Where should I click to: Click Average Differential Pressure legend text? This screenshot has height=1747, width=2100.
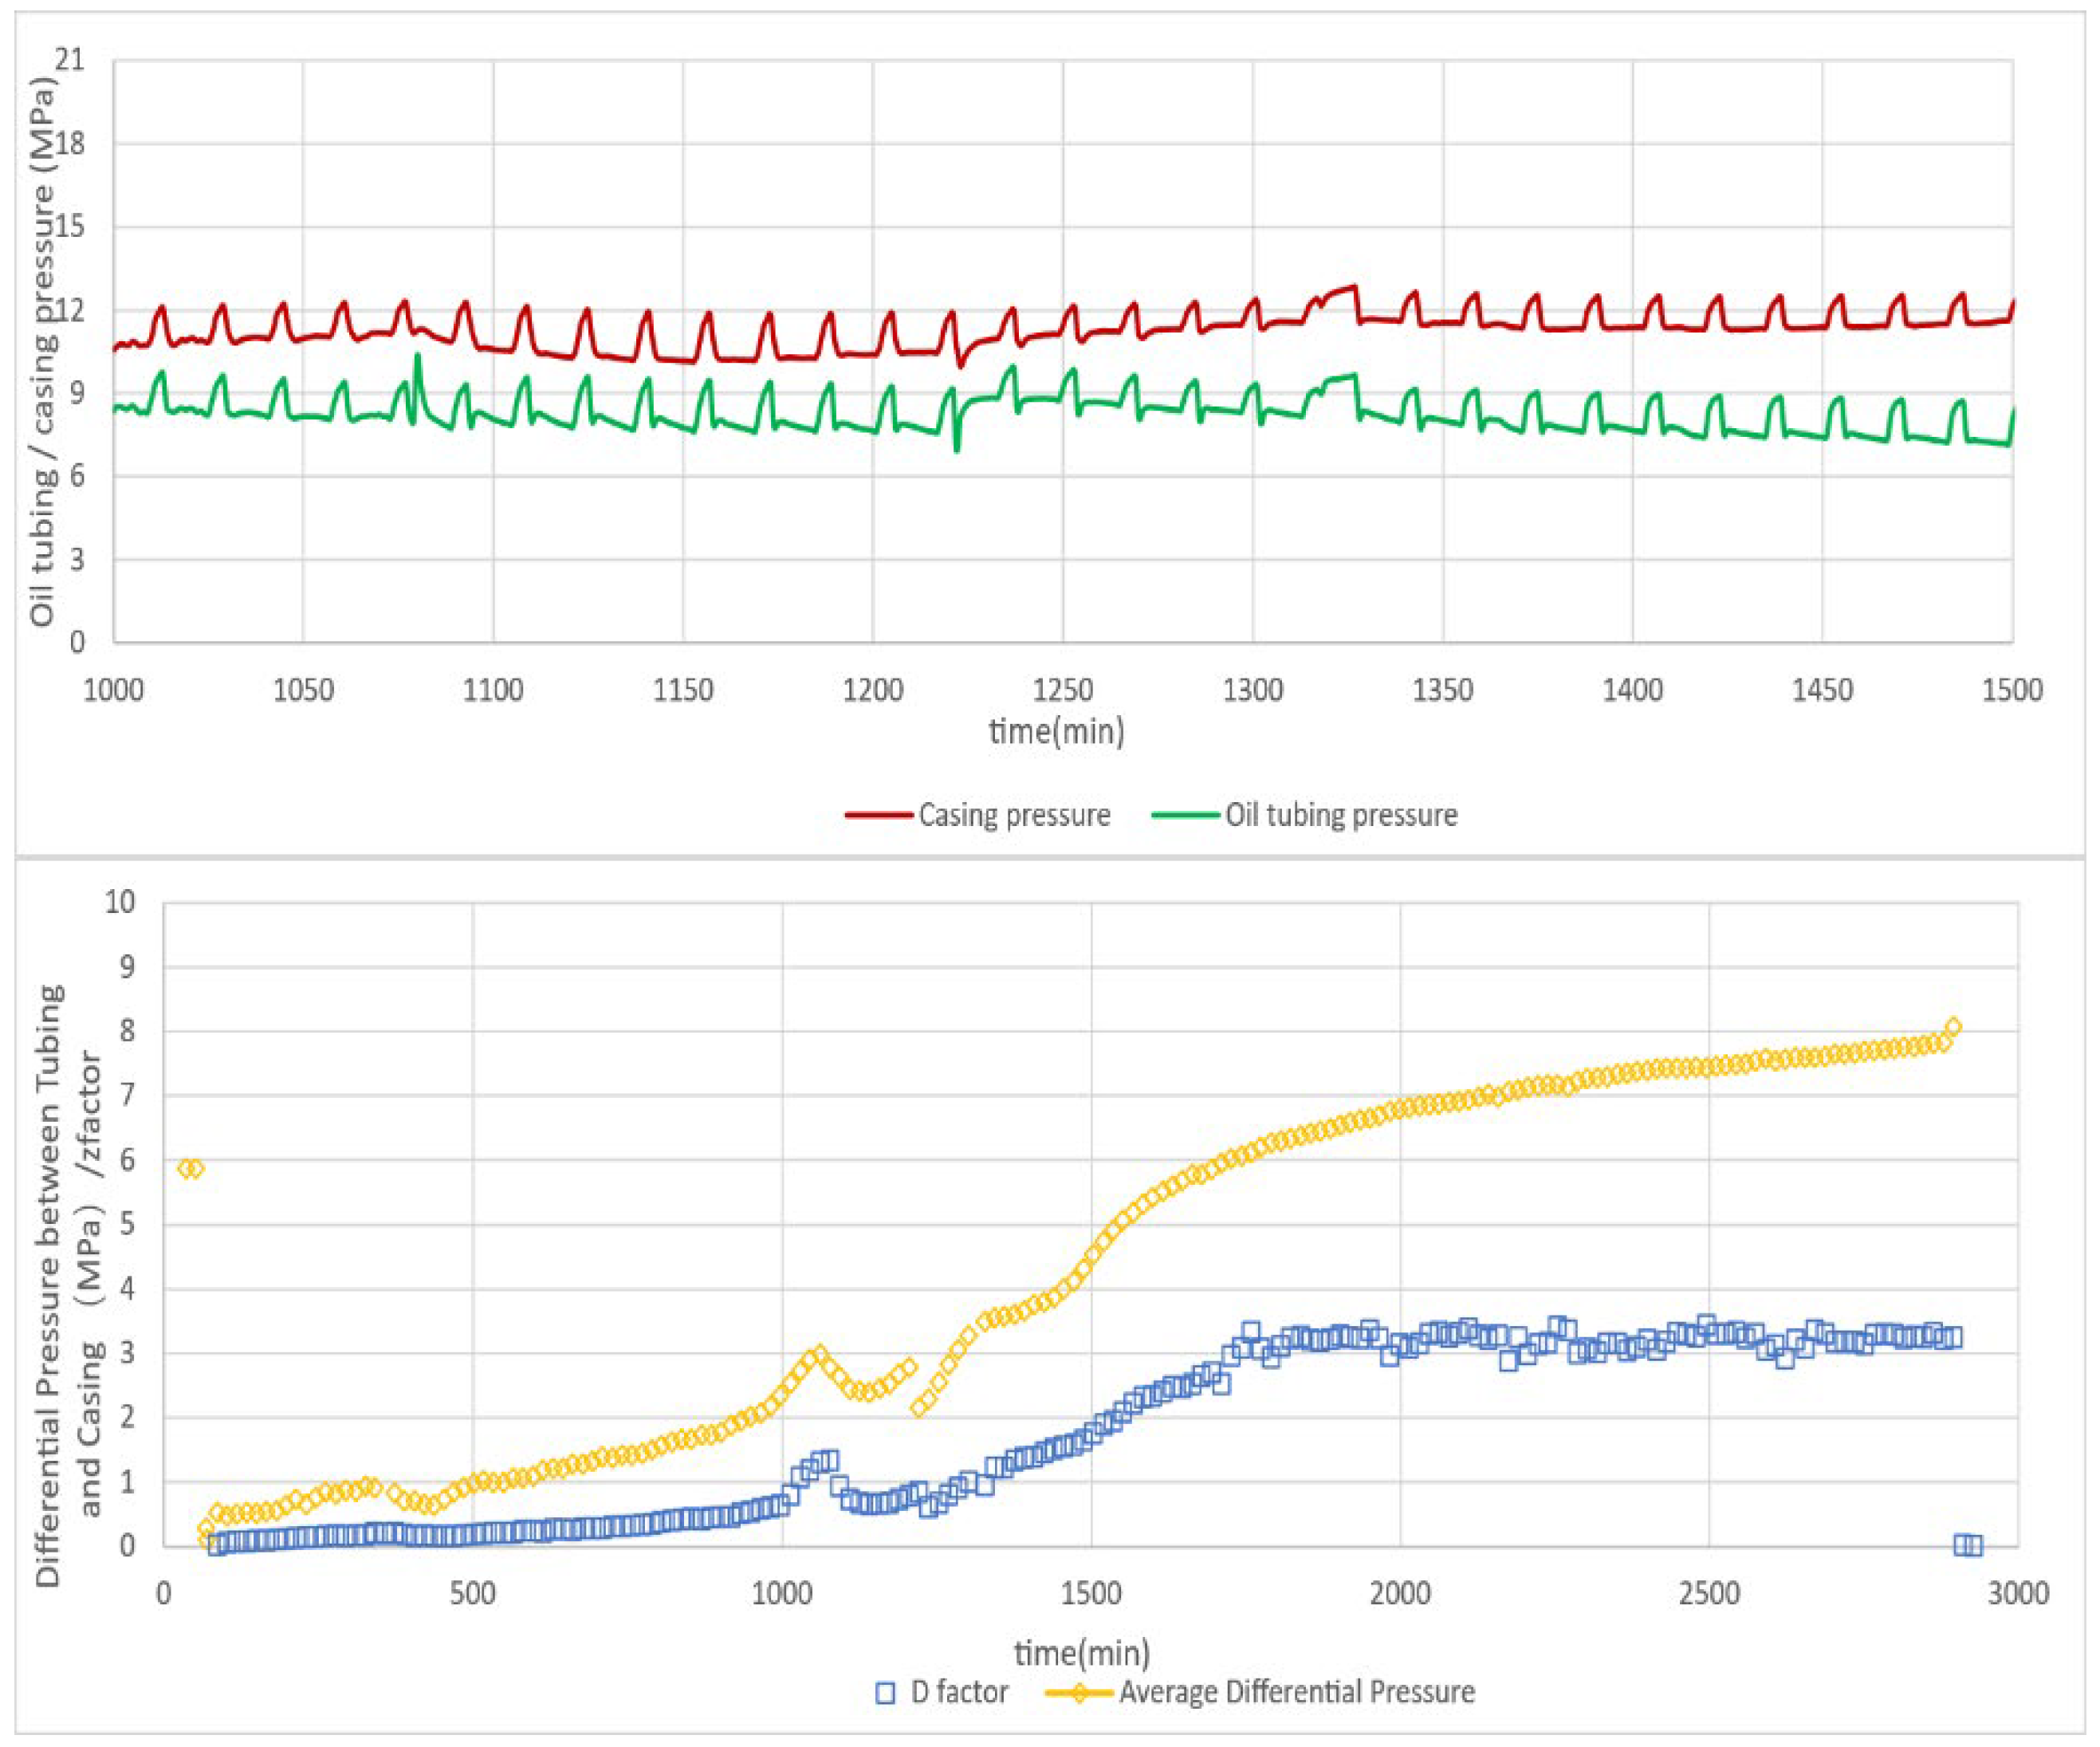(x=1296, y=1693)
